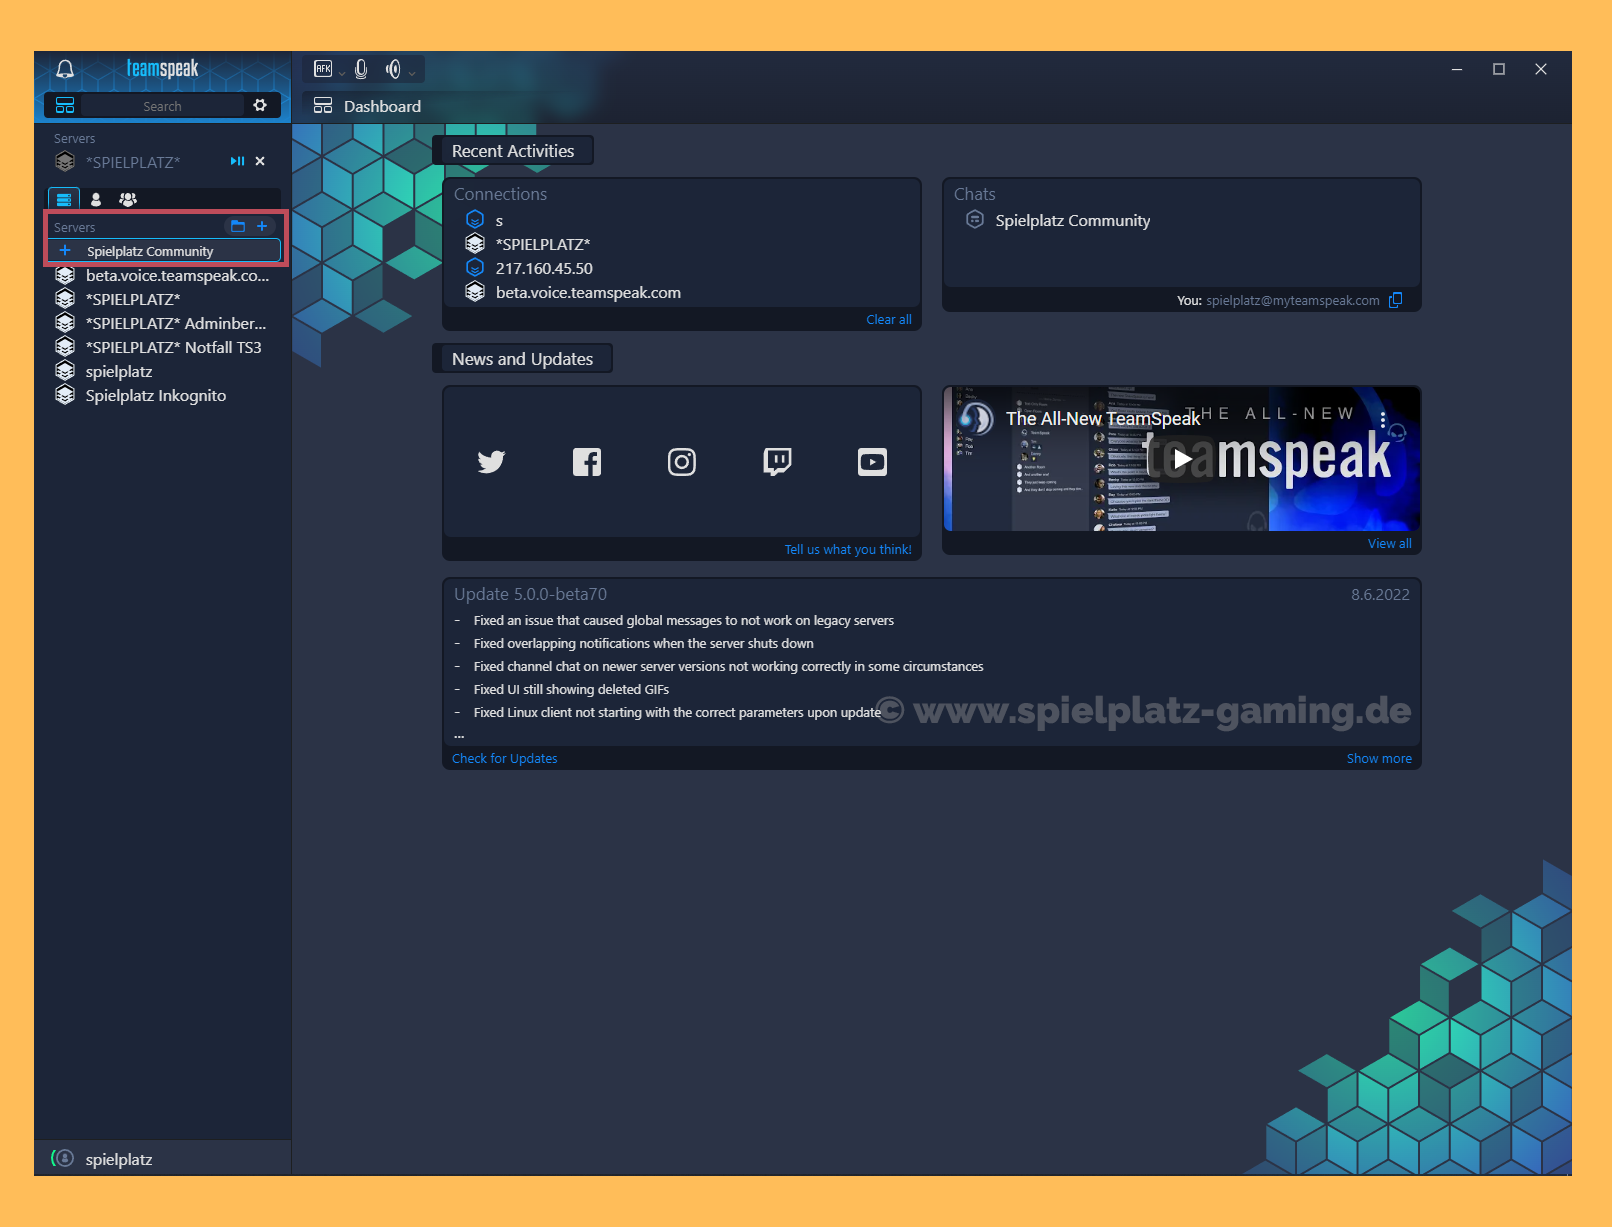Expand Spielplatz Community plus in server list
Viewport: 1612px width, 1227px height.
pos(65,250)
